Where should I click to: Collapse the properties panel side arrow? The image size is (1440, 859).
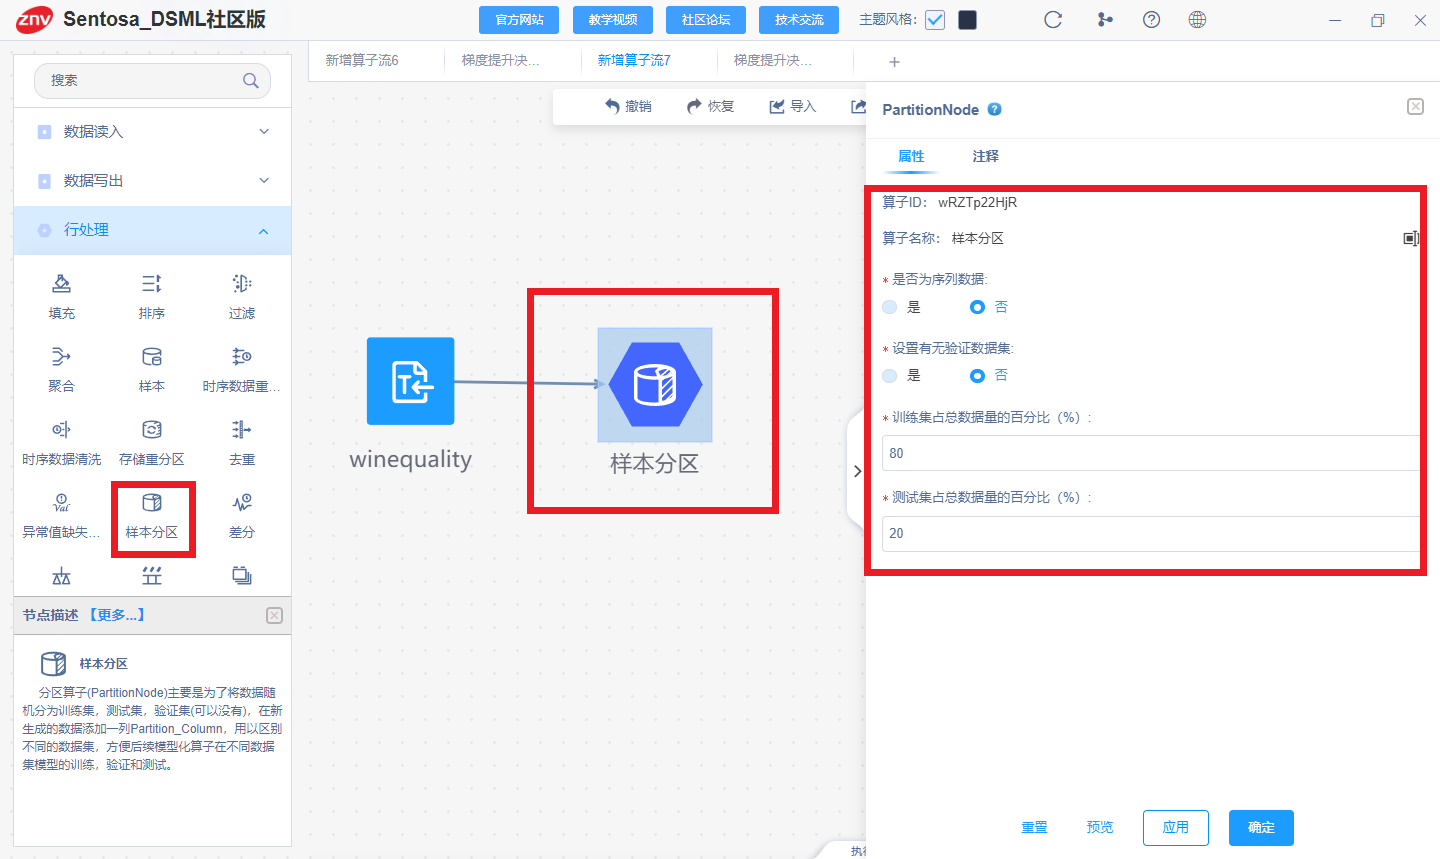(857, 471)
